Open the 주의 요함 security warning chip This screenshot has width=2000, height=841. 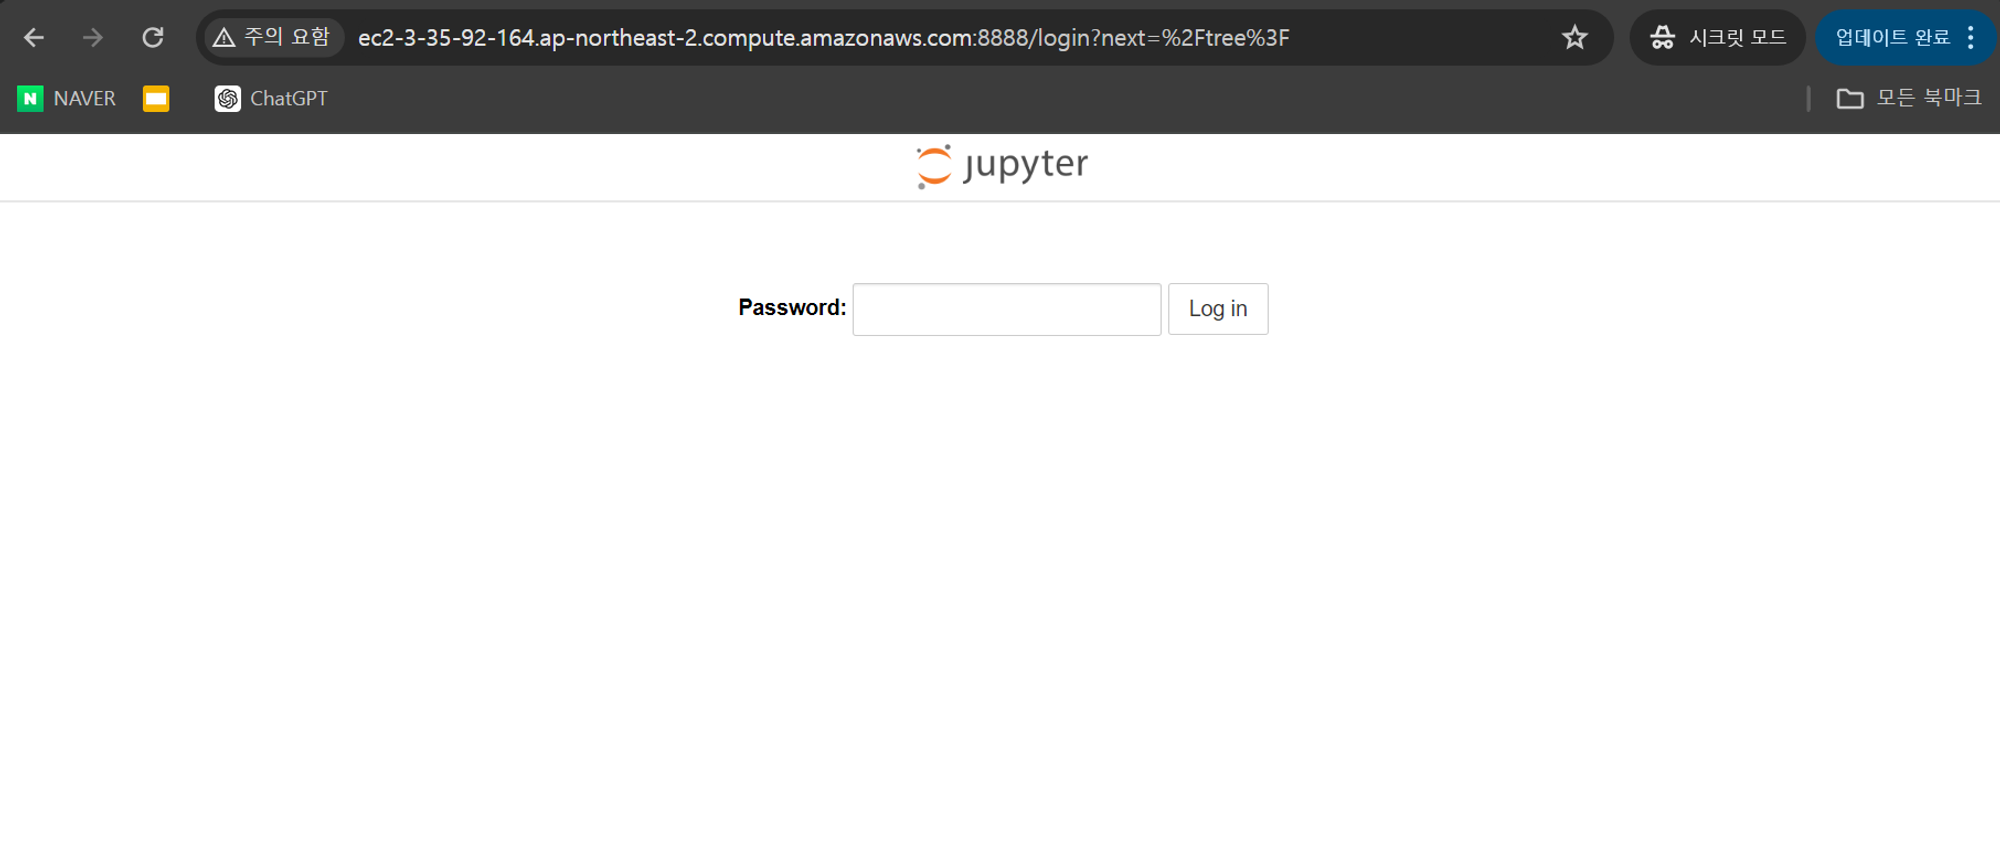tap(273, 38)
